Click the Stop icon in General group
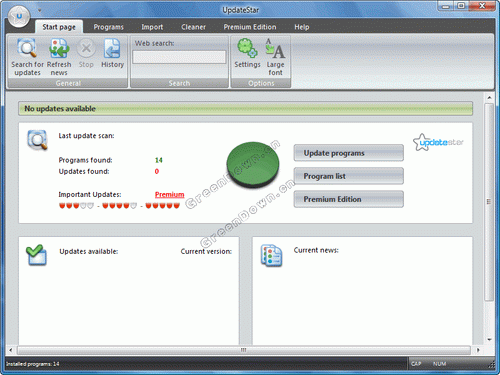 tap(86, 48)
